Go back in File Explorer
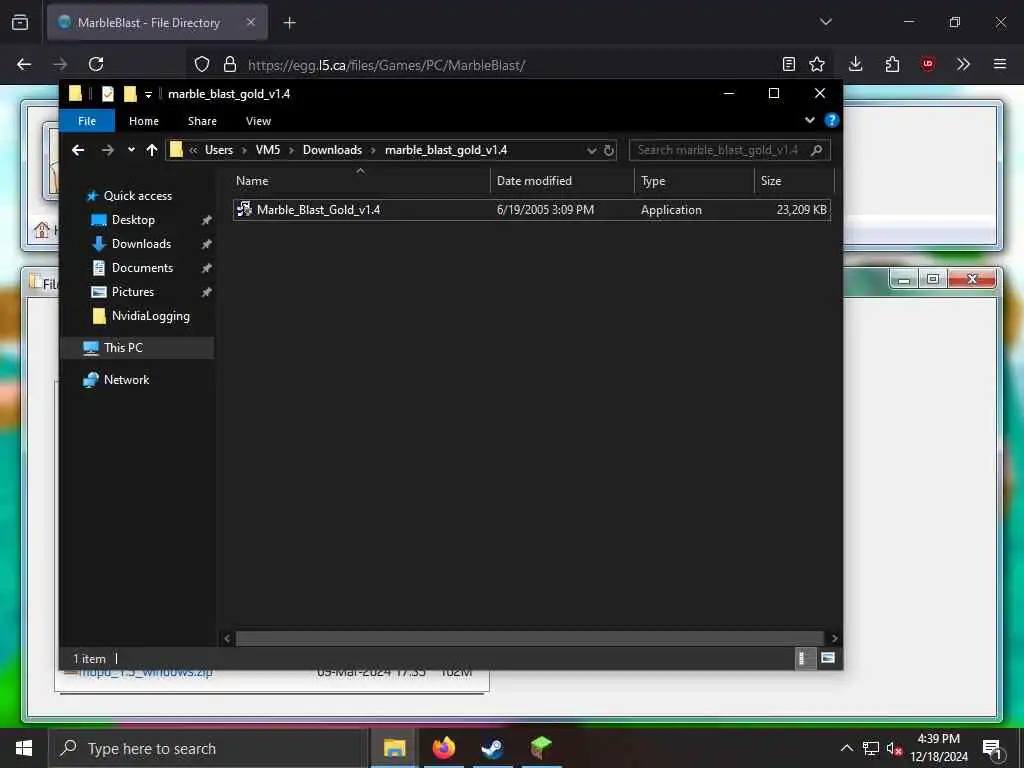The width and height of the screenshot is (1024, 768). click(78, 150)
